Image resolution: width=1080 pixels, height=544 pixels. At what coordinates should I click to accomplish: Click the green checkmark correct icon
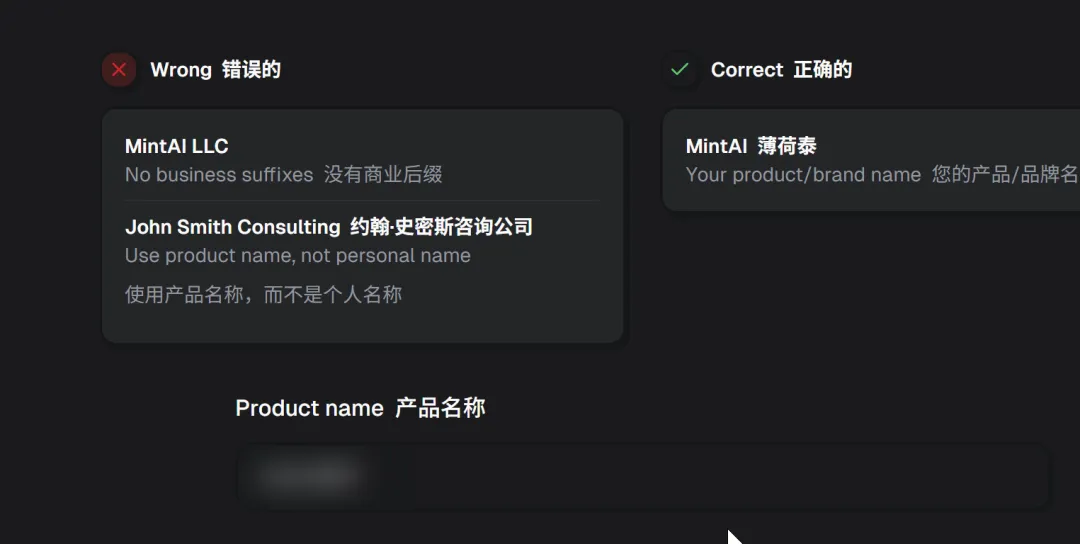tap(680, 70)
